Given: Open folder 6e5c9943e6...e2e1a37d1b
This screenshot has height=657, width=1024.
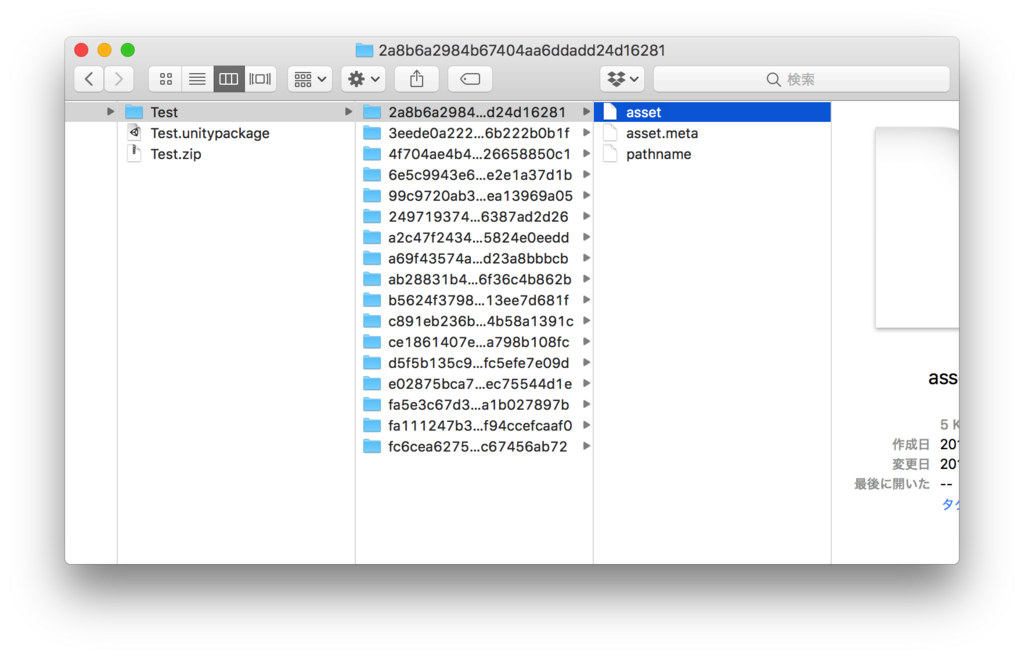Looking at the screenshot, I should coord(475,175).
